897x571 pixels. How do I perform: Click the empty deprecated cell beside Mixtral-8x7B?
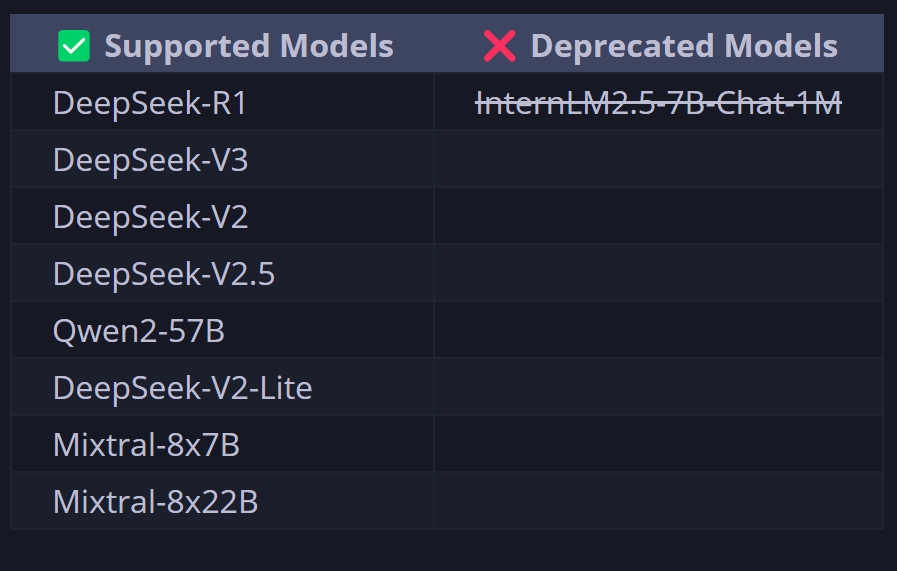[x=658, y=444]
